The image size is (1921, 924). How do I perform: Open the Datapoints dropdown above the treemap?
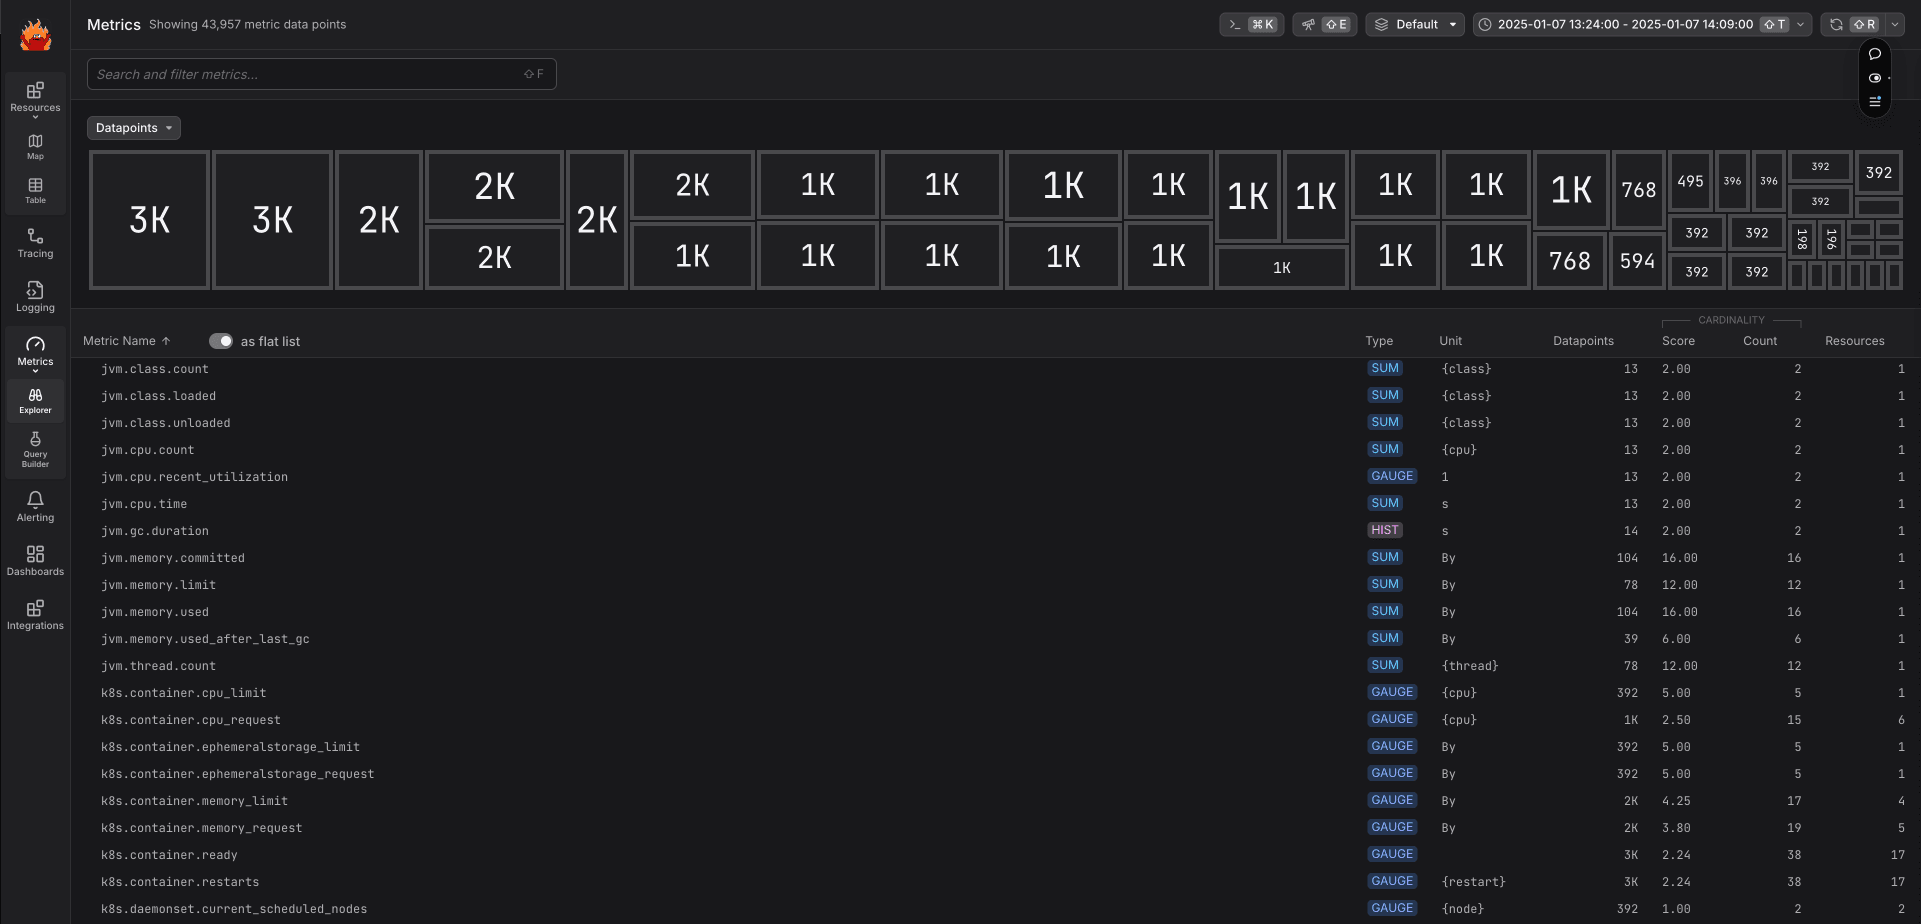point(134,128)
